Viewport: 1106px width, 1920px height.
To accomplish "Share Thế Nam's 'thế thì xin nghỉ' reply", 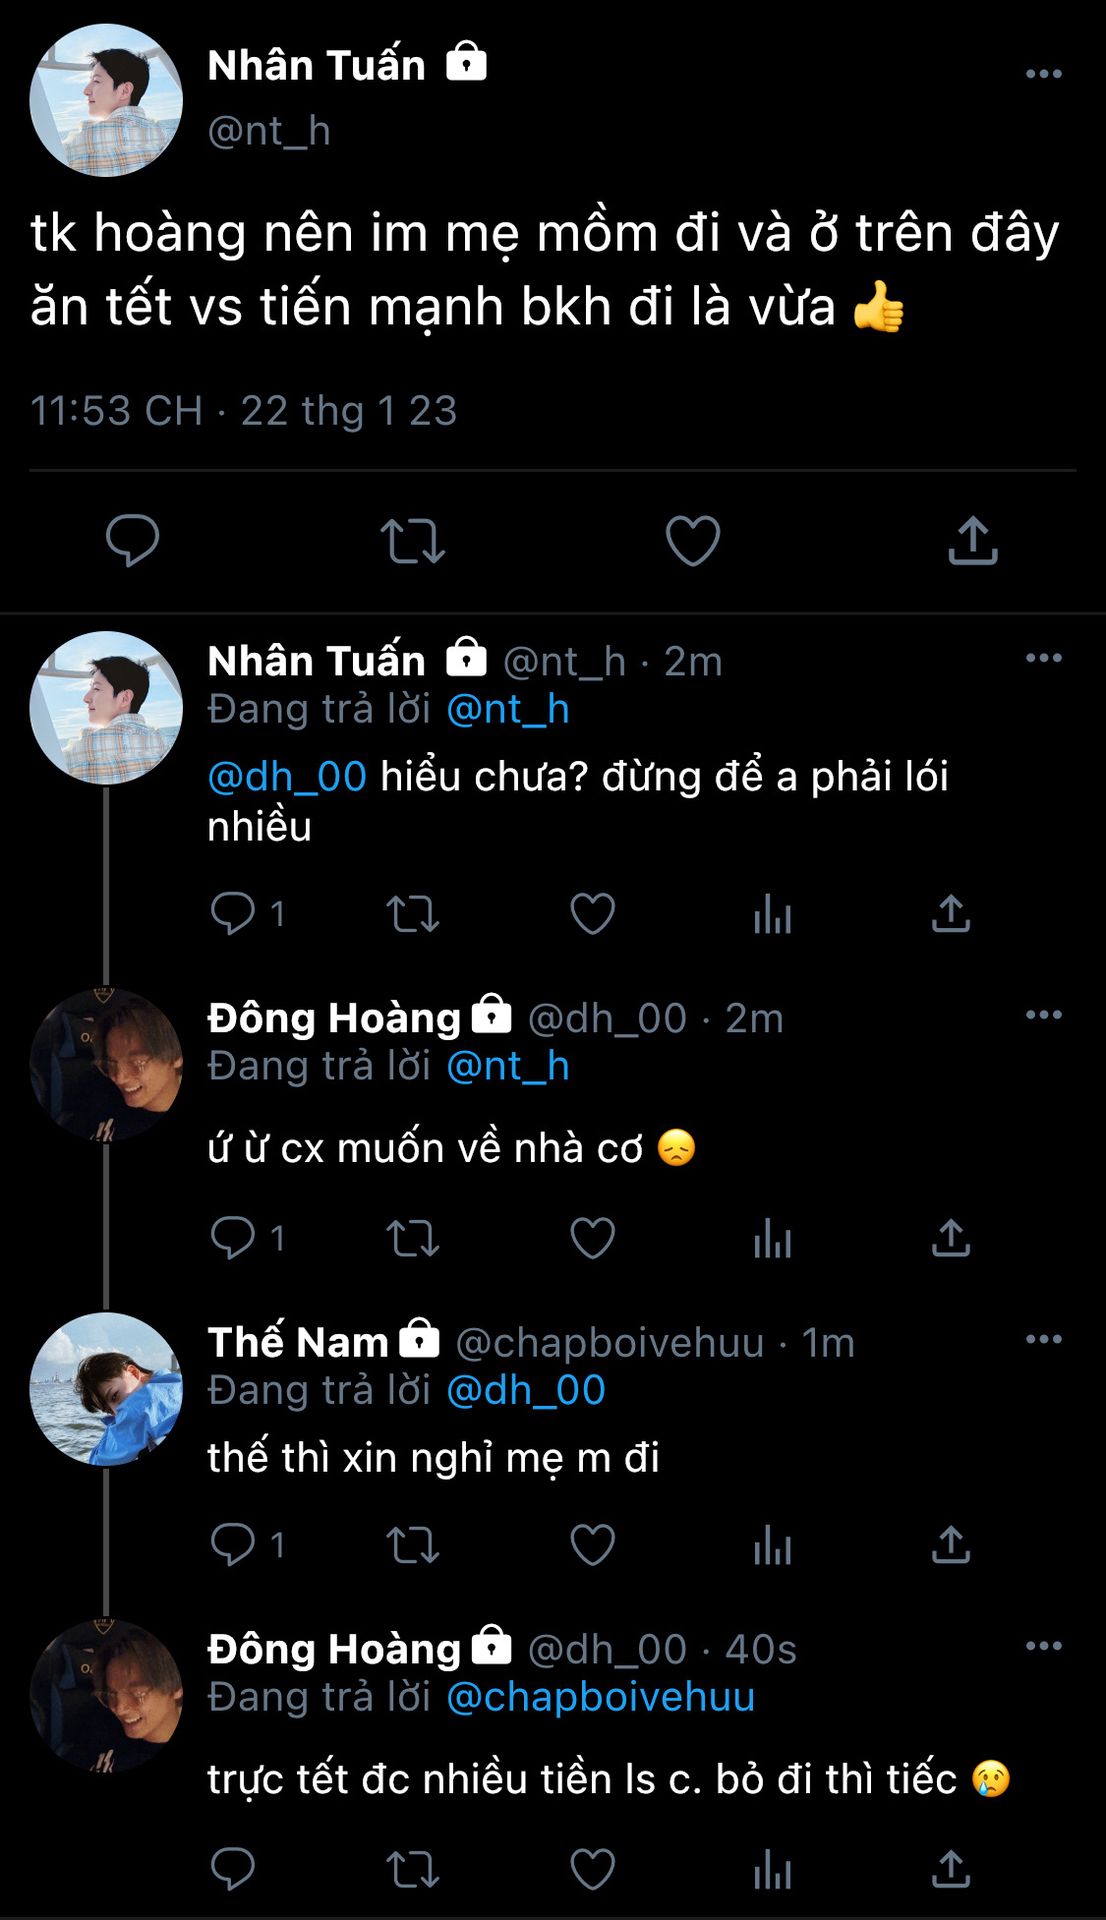I will (950, 1545).
